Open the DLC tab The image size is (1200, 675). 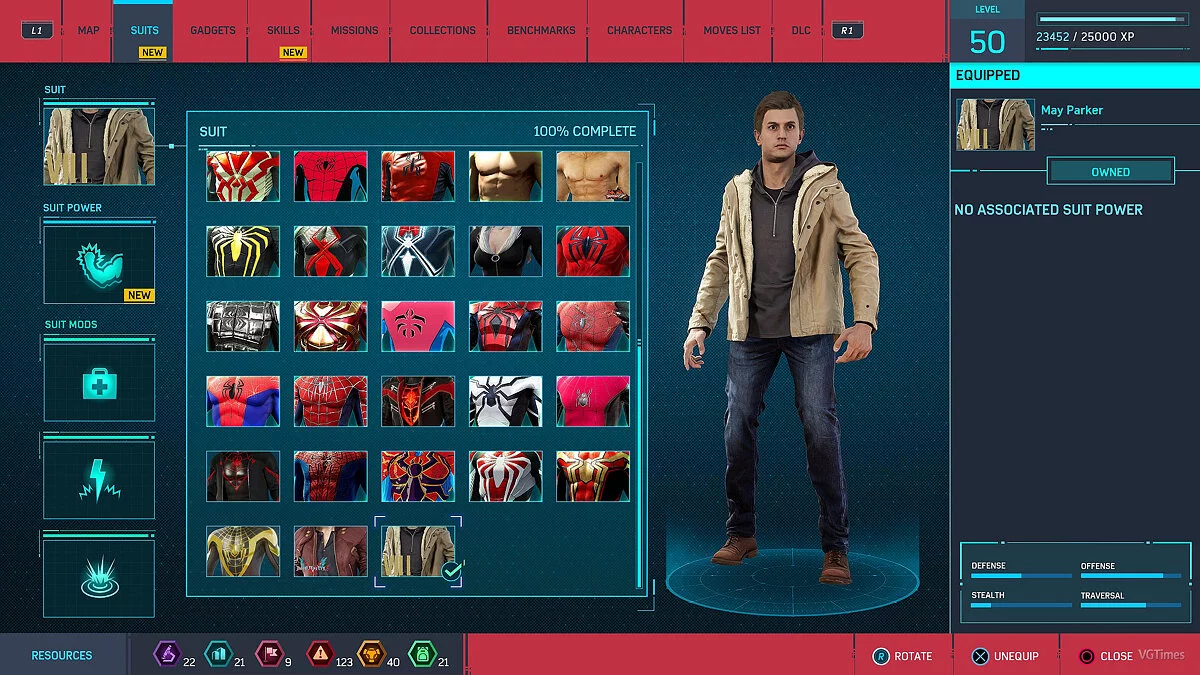coord(799,30)
